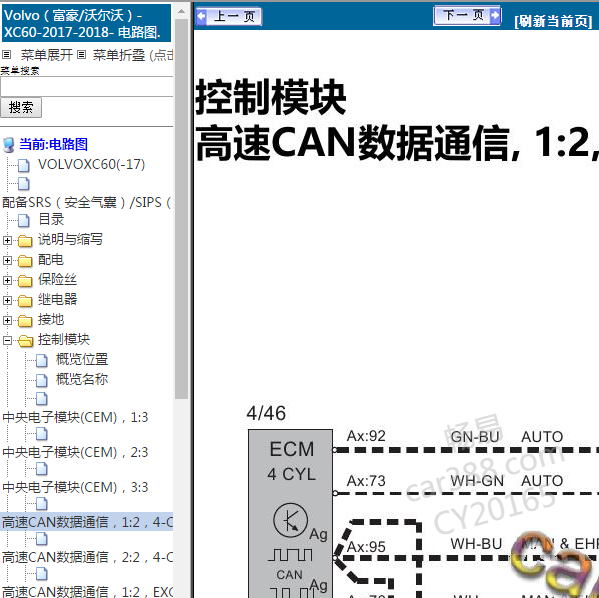Screen dimensions: 599x598
Task: Open 高速CAN数据通信，1:2，EXC diagram
Action: click(x=87, y=592)
